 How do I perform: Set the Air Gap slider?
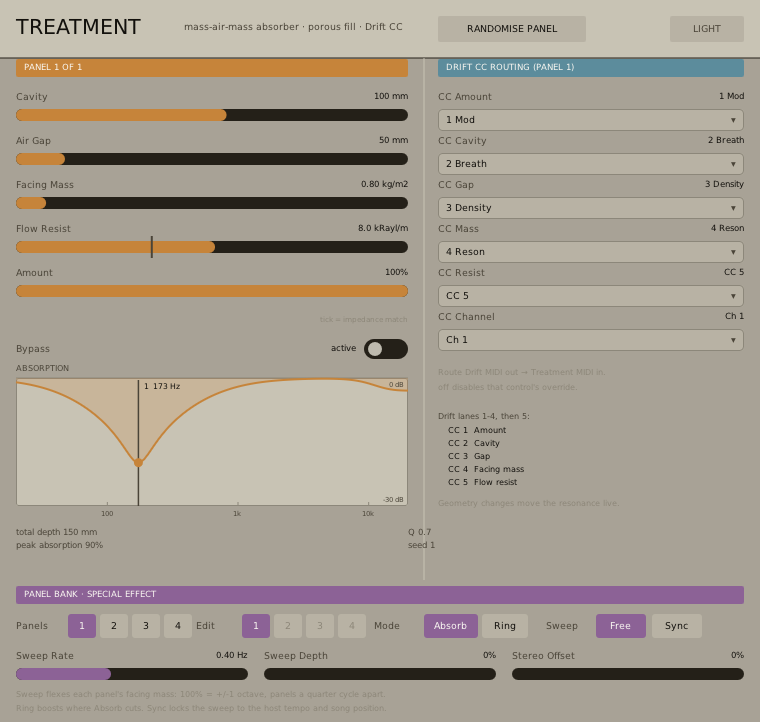pyautogui.click(x=212, y=159)
